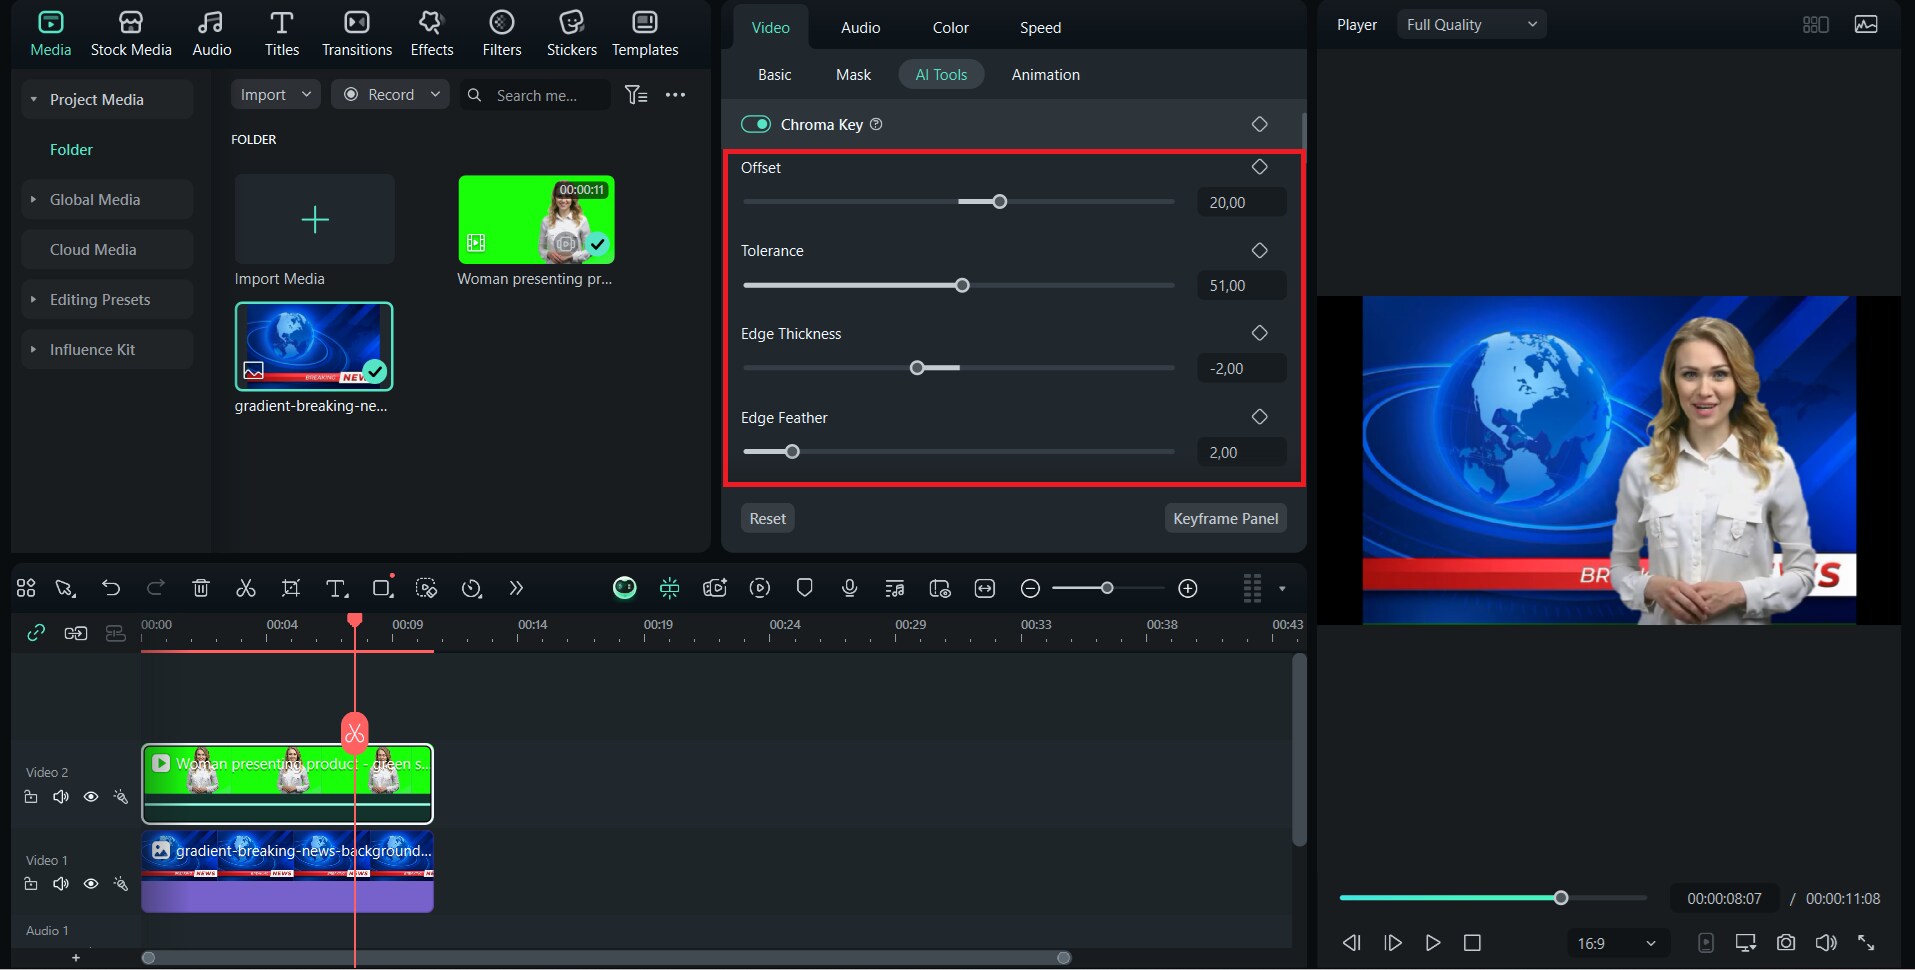Click the marker shield icon
This screenshot has height=970, width=1915.
pyautogui.click(x=805, y=588)
